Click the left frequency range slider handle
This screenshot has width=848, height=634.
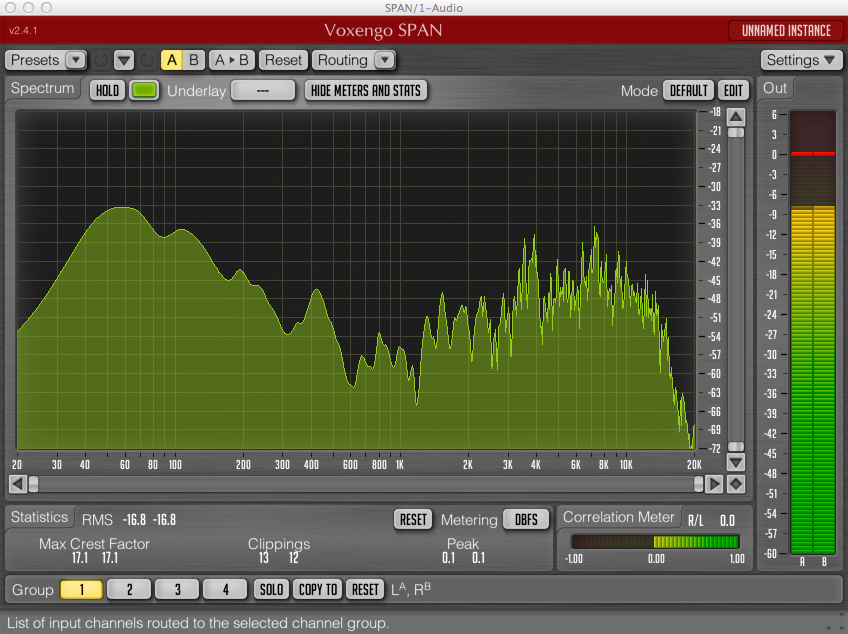(34, 484)
